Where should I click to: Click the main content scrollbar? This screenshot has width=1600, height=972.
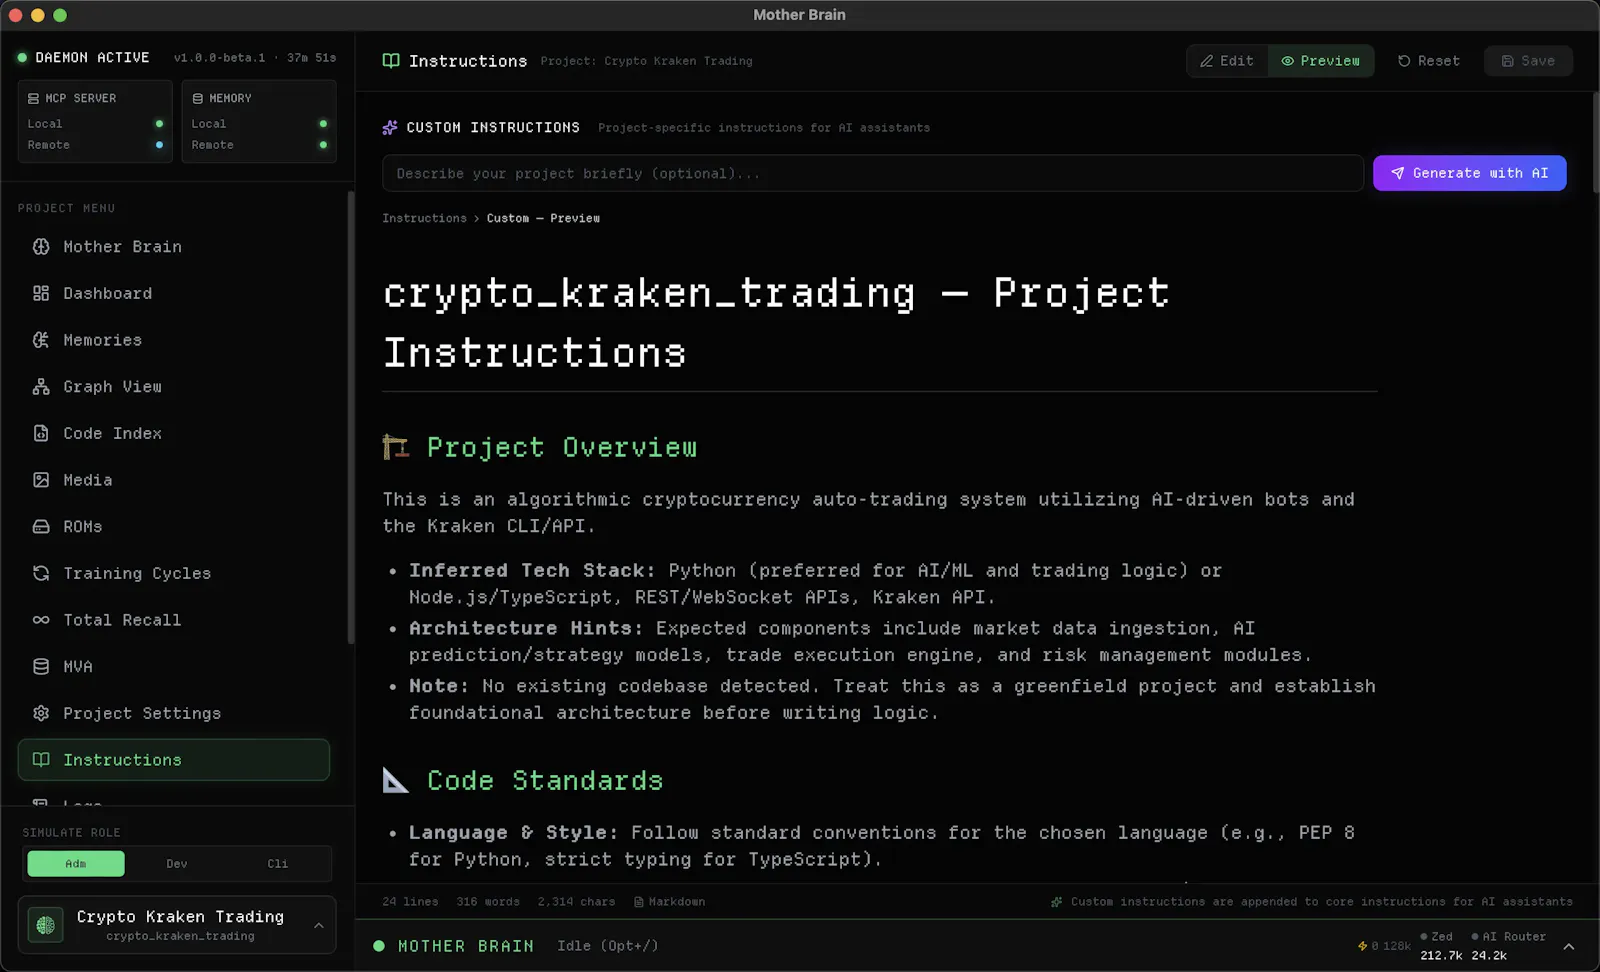click(x=1595, y=142)
